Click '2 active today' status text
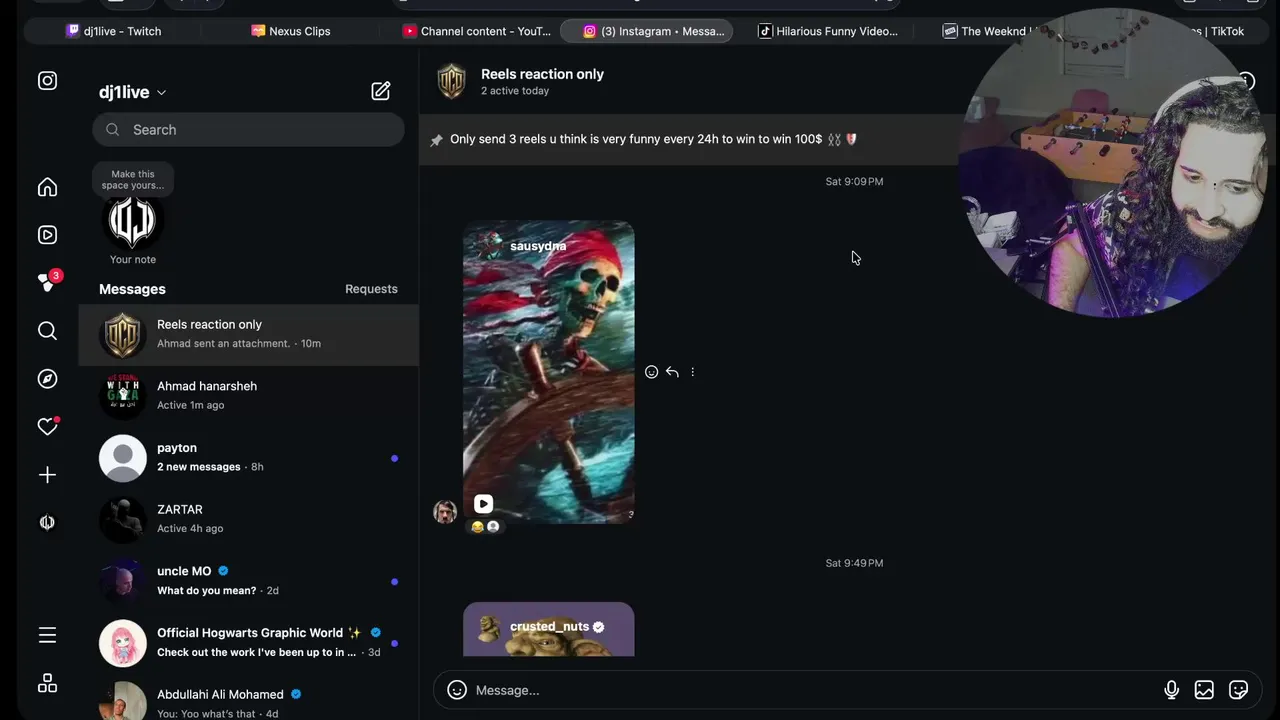Image resolution: width=1280 pixels, height=720 pixels. point(515,91)
